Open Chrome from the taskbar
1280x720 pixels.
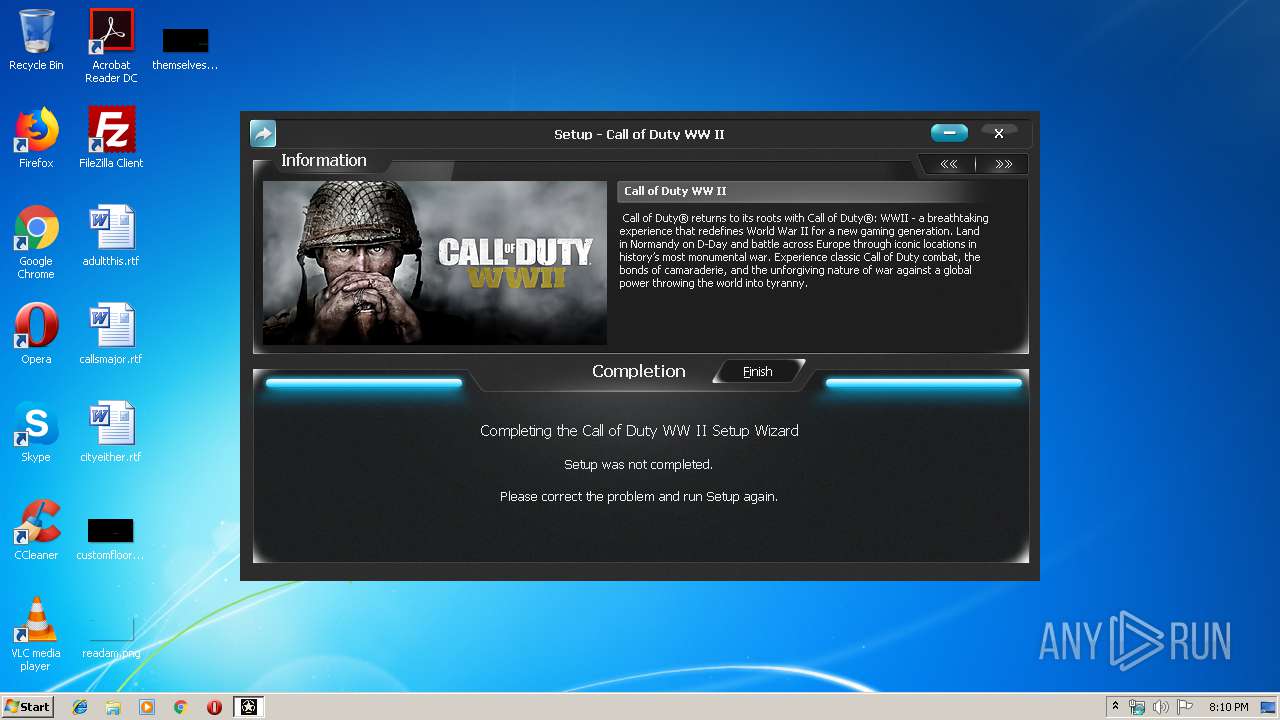coord(181,707)
